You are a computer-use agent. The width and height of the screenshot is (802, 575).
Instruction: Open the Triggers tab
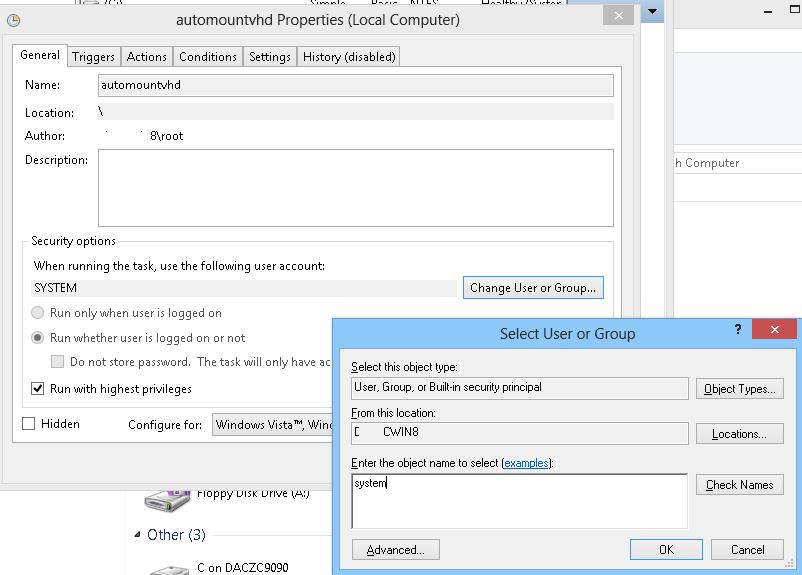(94, 57)
